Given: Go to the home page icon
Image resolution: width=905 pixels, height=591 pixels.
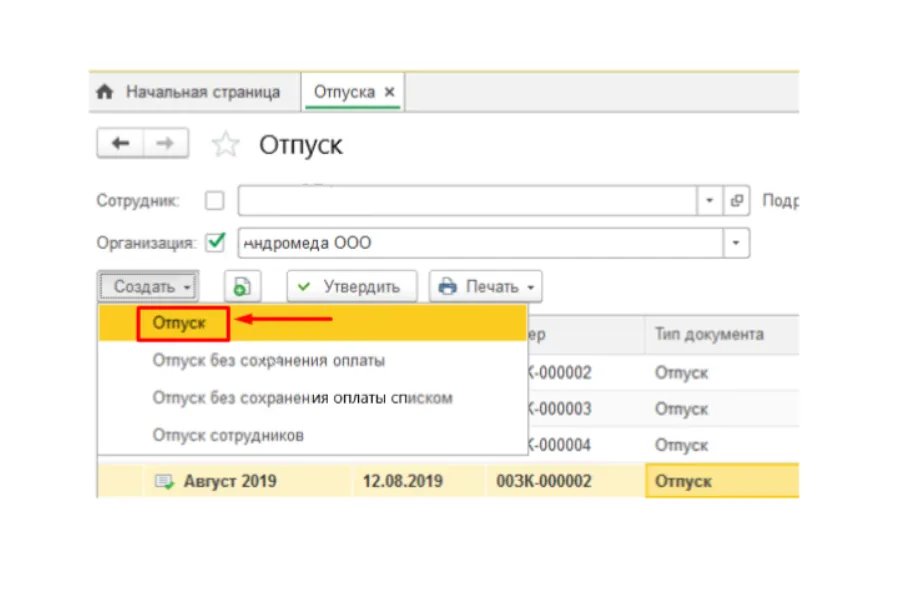Looking at the screenshot, I should point(104,92).
